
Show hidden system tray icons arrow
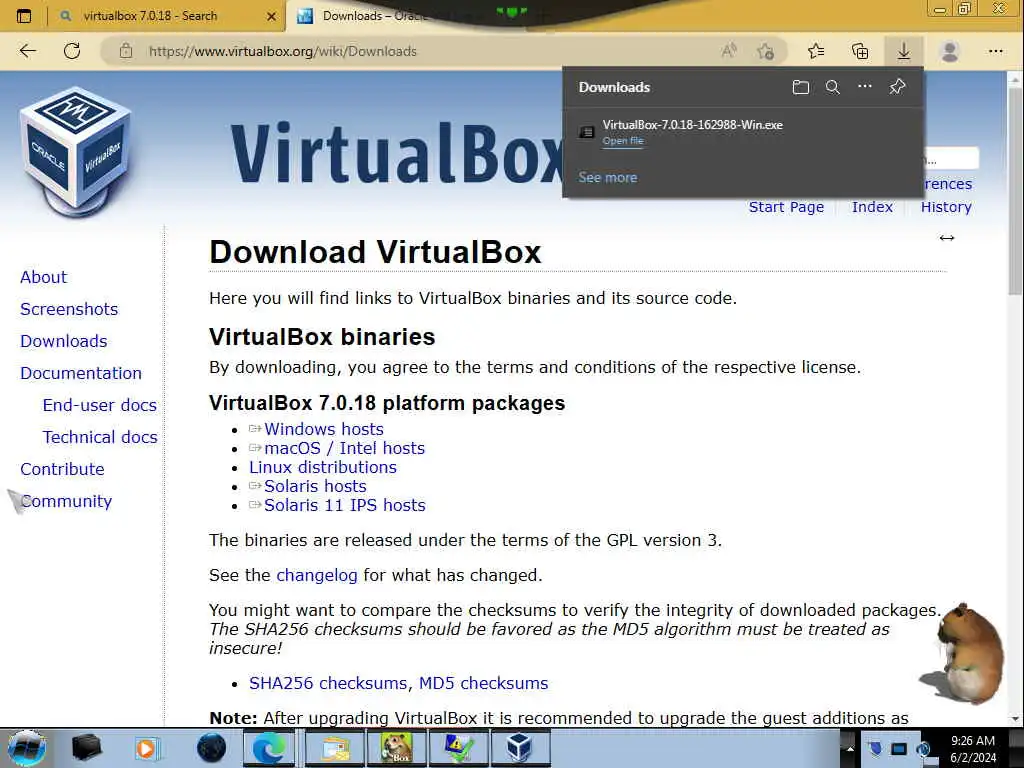[x=849, y=748]
